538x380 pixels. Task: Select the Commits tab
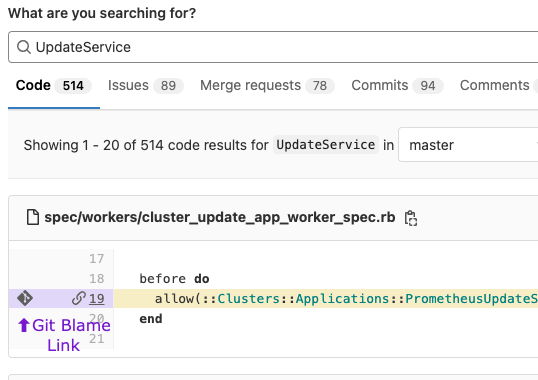coord(397,85)
